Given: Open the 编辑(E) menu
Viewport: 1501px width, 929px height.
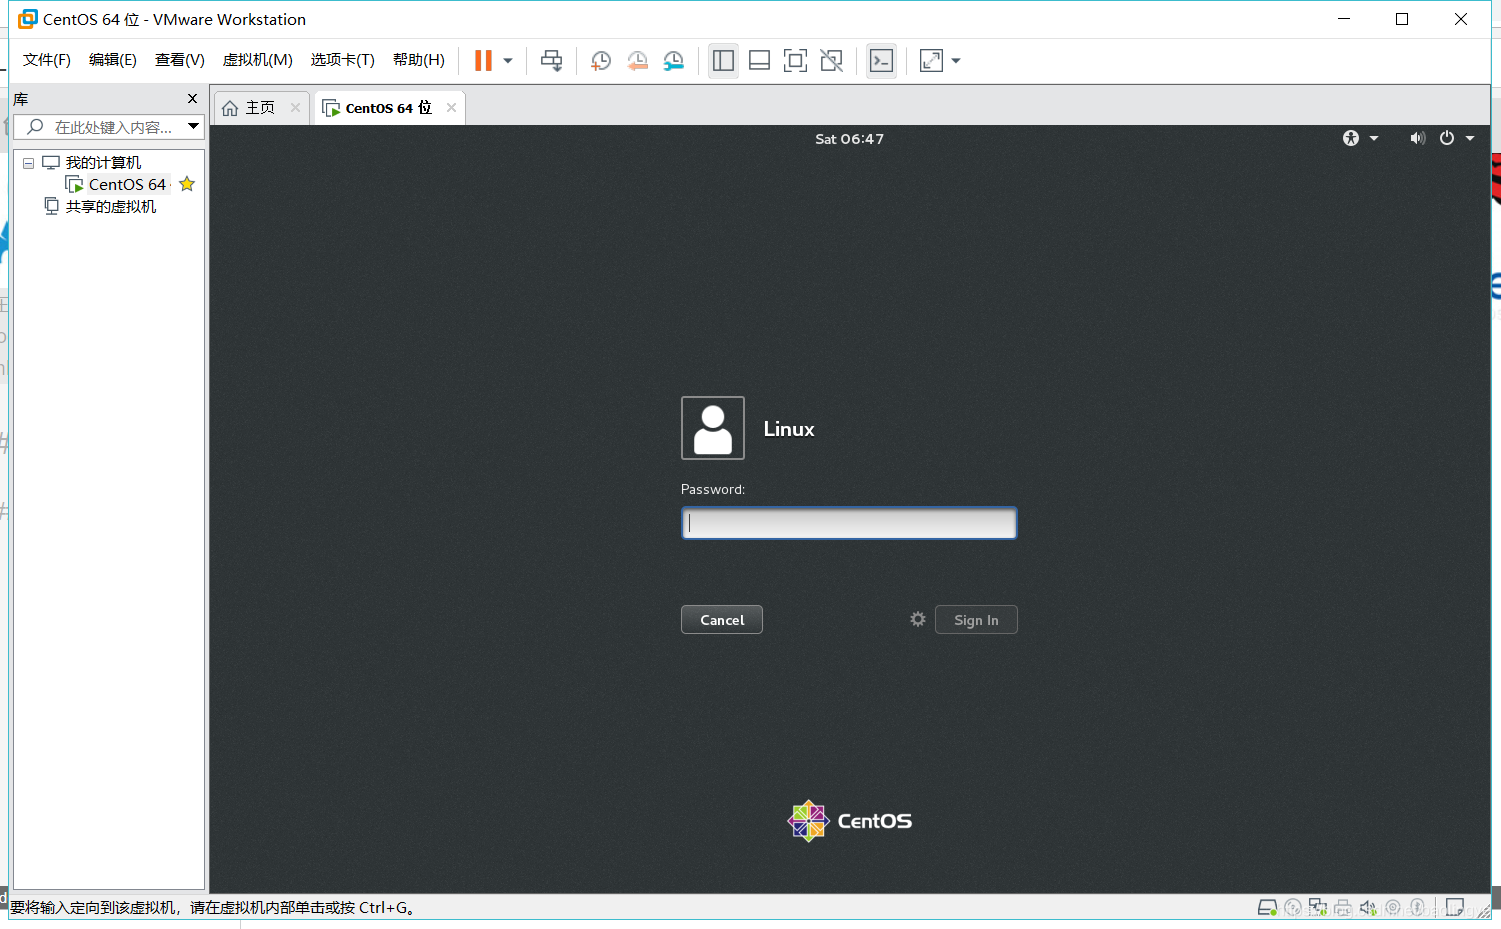Looking at the screenshot, I should pos(113,60).
